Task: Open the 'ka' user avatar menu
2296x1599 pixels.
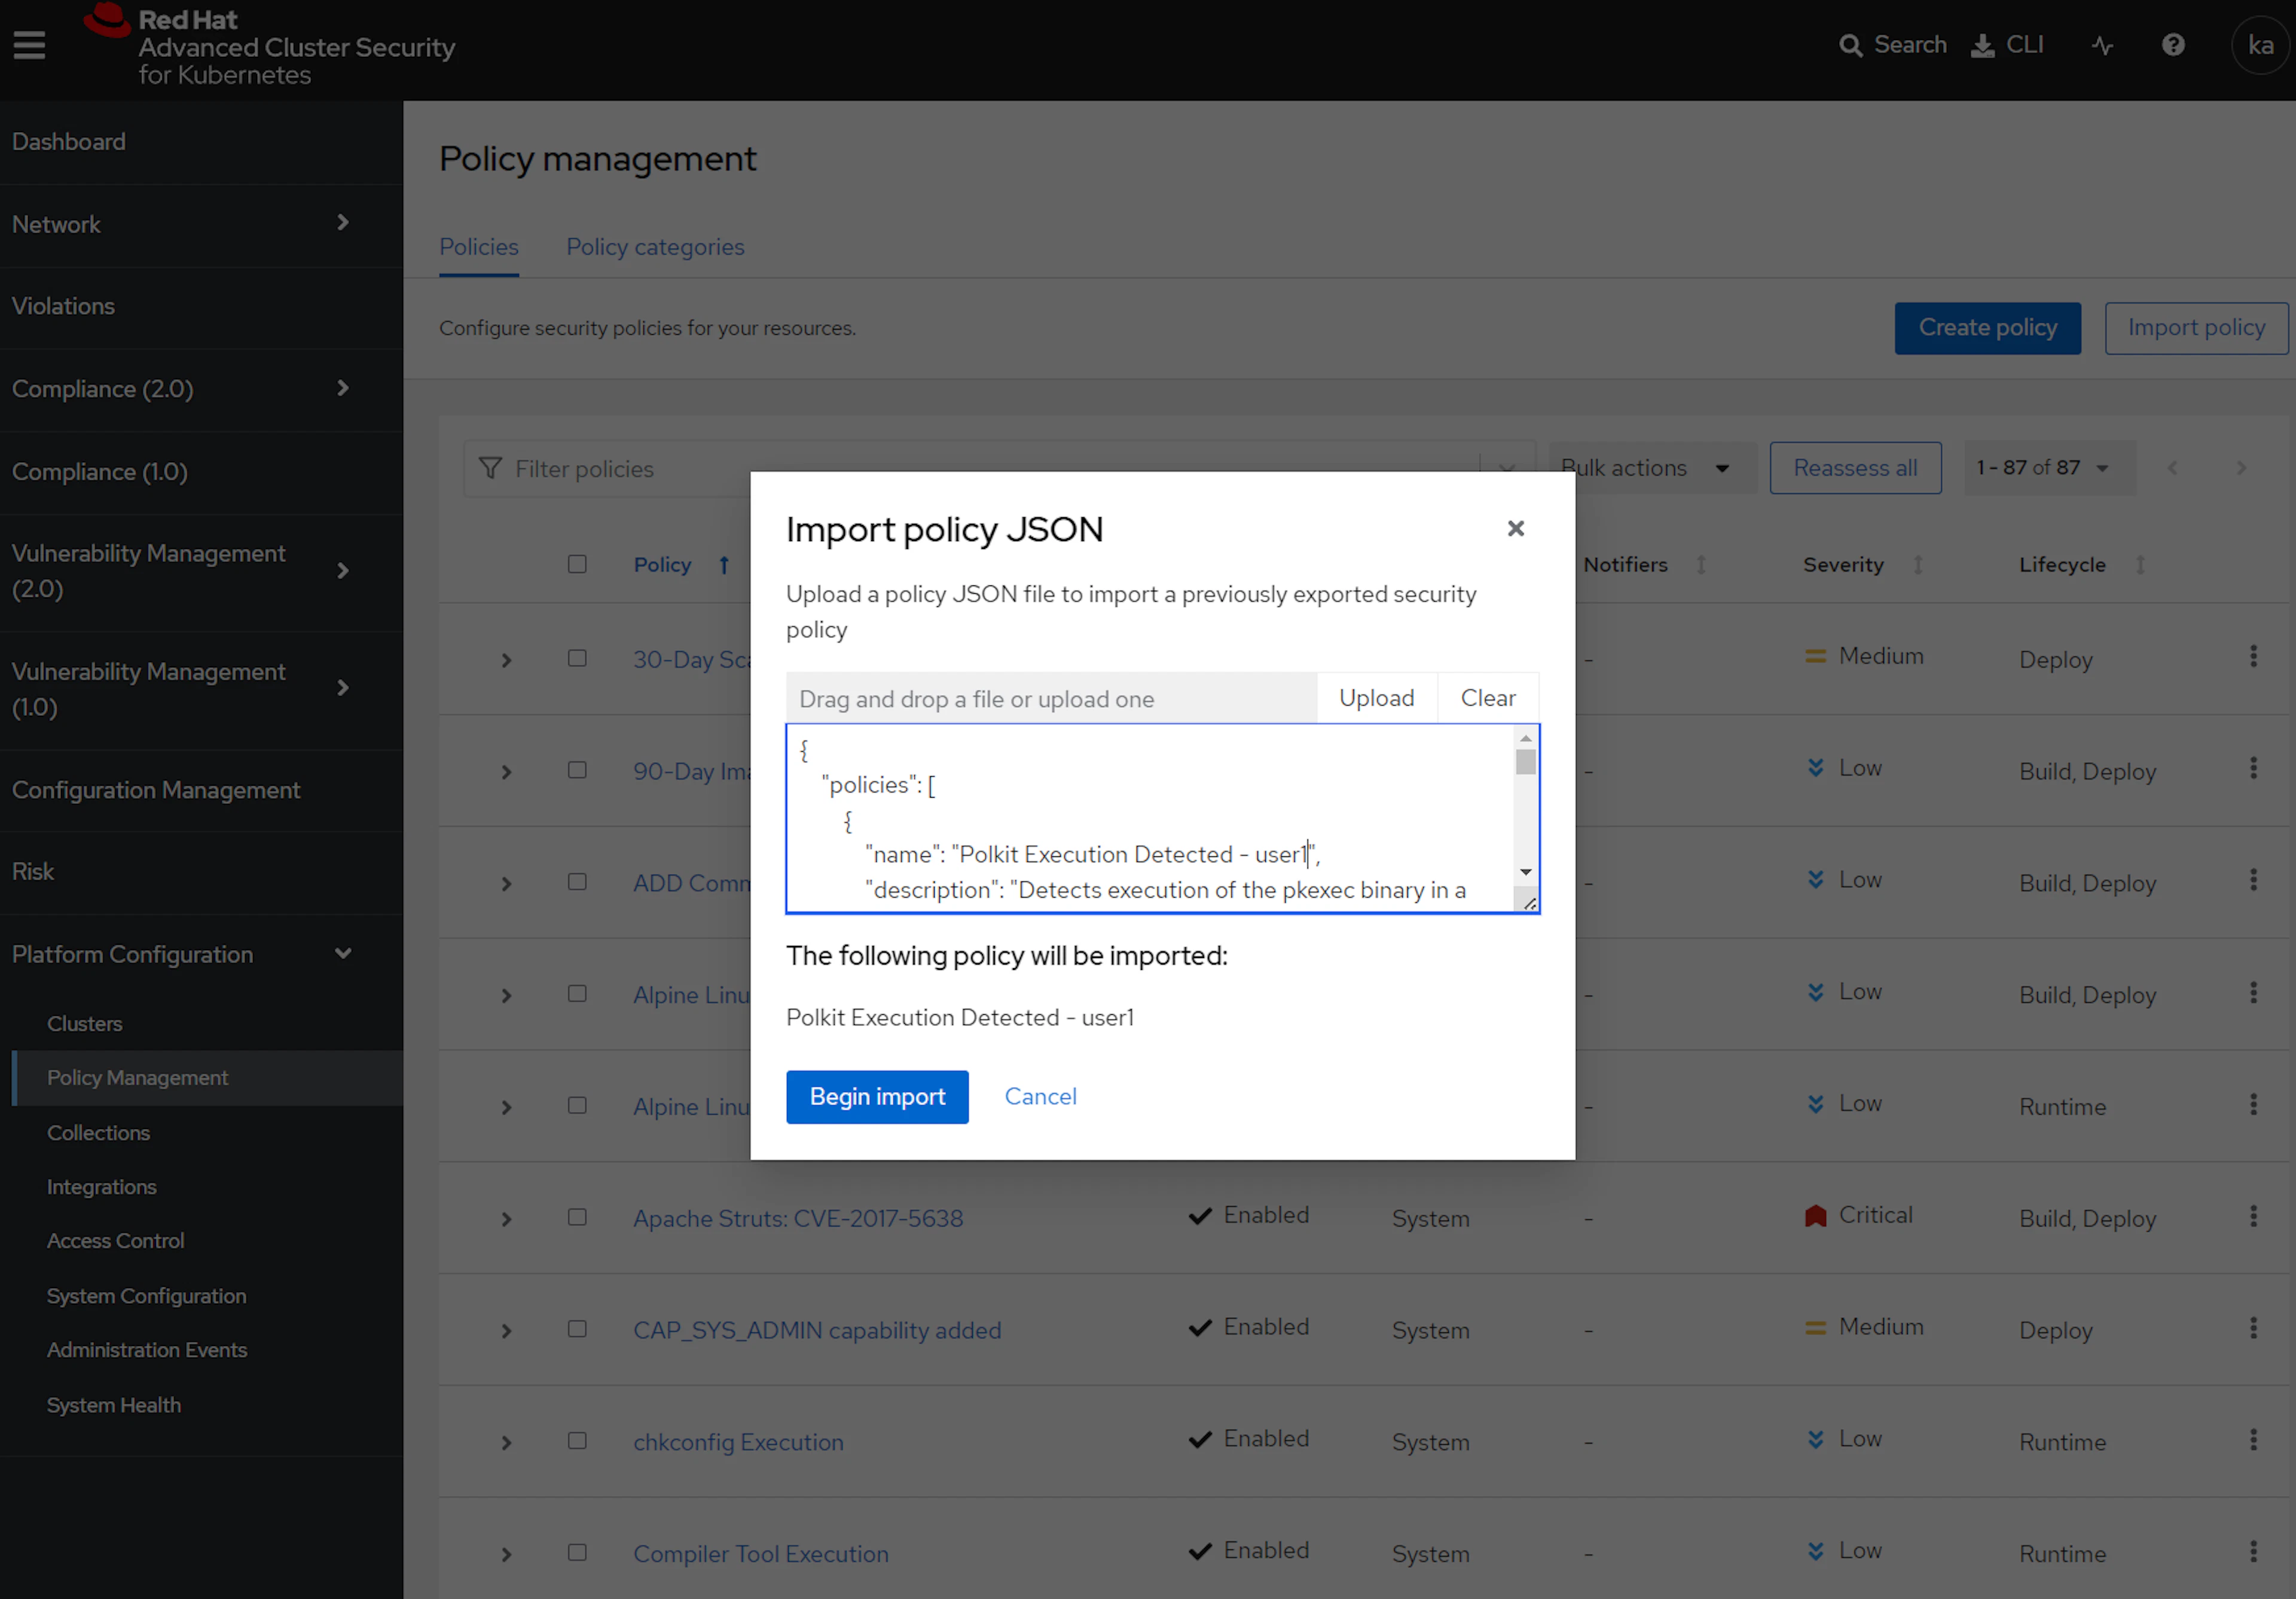Action: 2260,45
